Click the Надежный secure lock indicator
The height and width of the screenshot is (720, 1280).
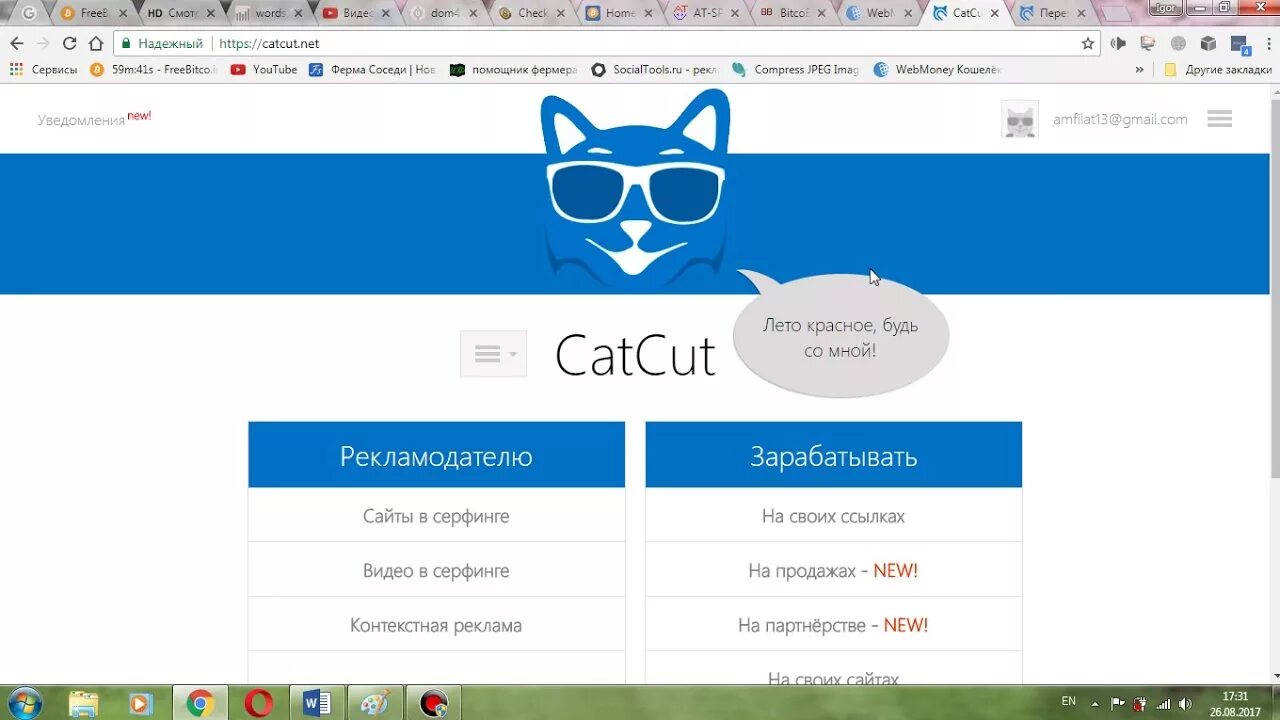pyautogui.click(x=162, y=44)
